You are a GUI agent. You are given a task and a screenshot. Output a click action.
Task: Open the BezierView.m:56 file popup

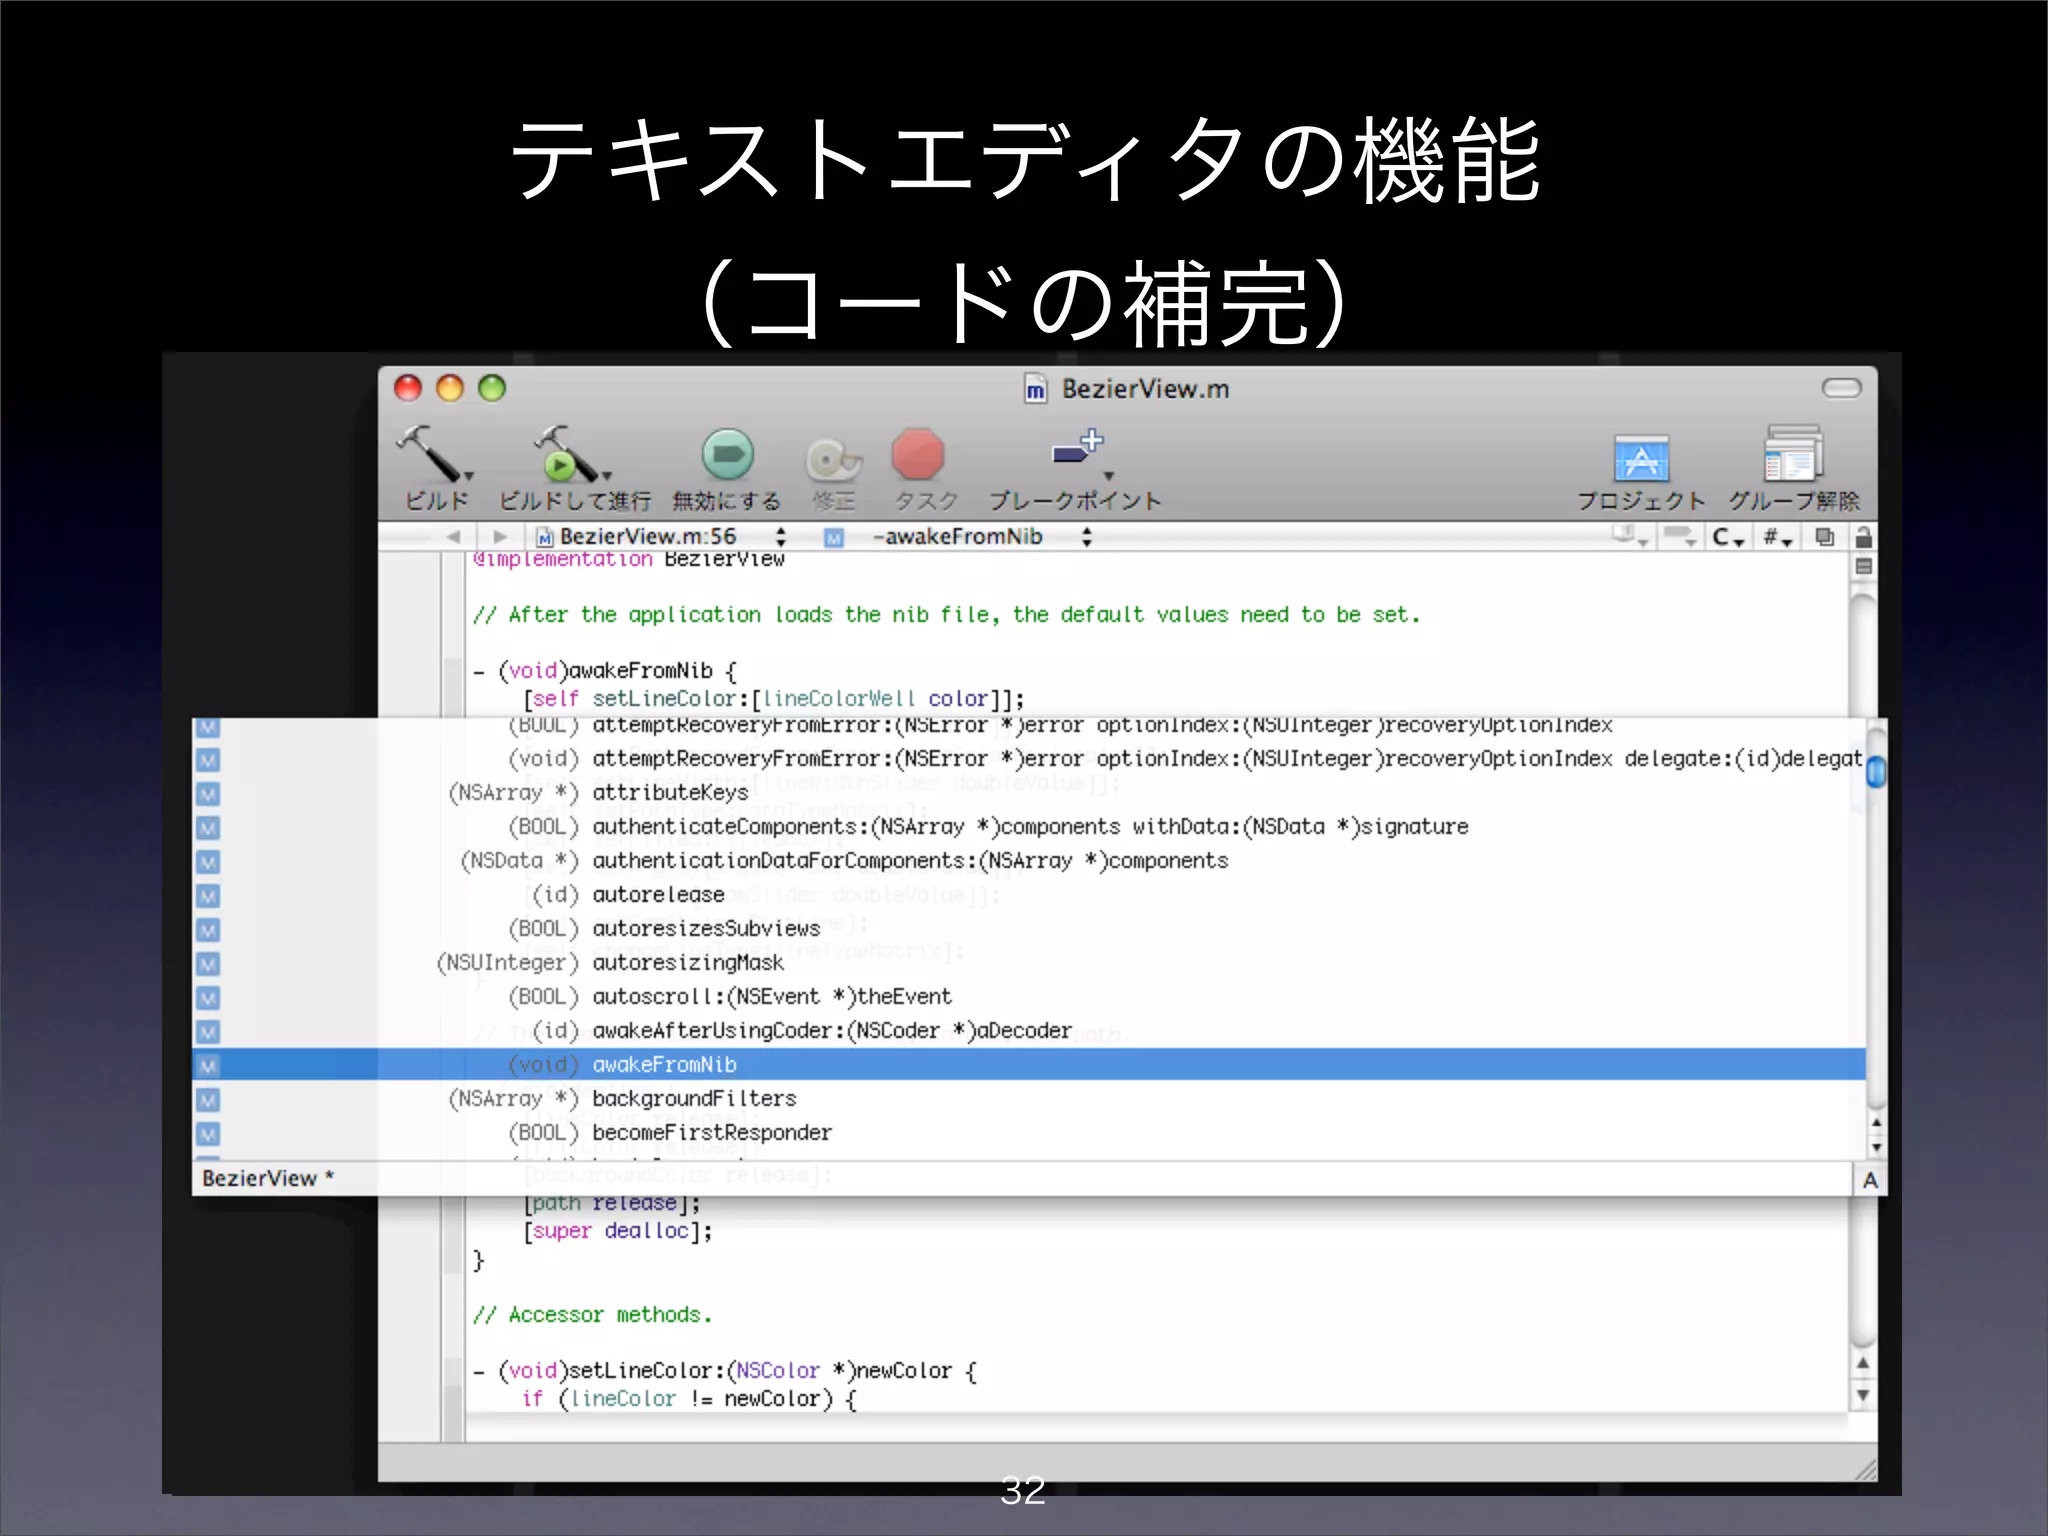coord(660,537)
